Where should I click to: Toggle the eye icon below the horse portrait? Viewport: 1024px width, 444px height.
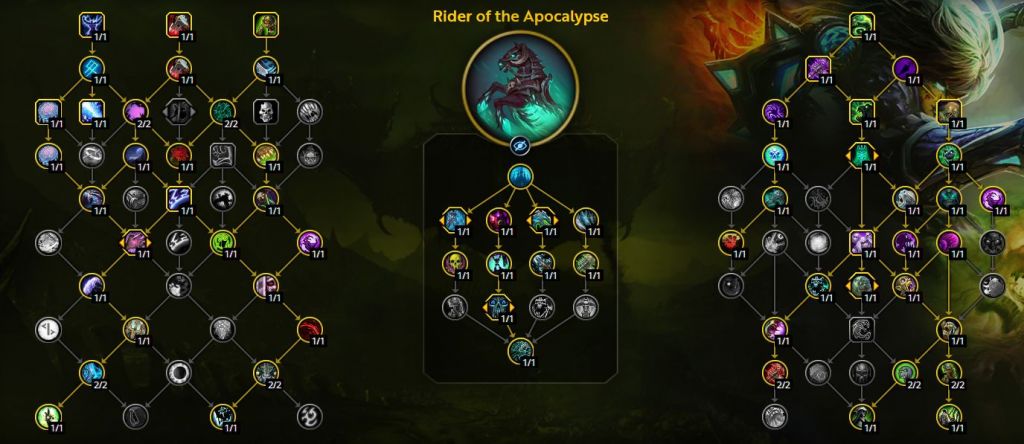click(x=520, y=147)
